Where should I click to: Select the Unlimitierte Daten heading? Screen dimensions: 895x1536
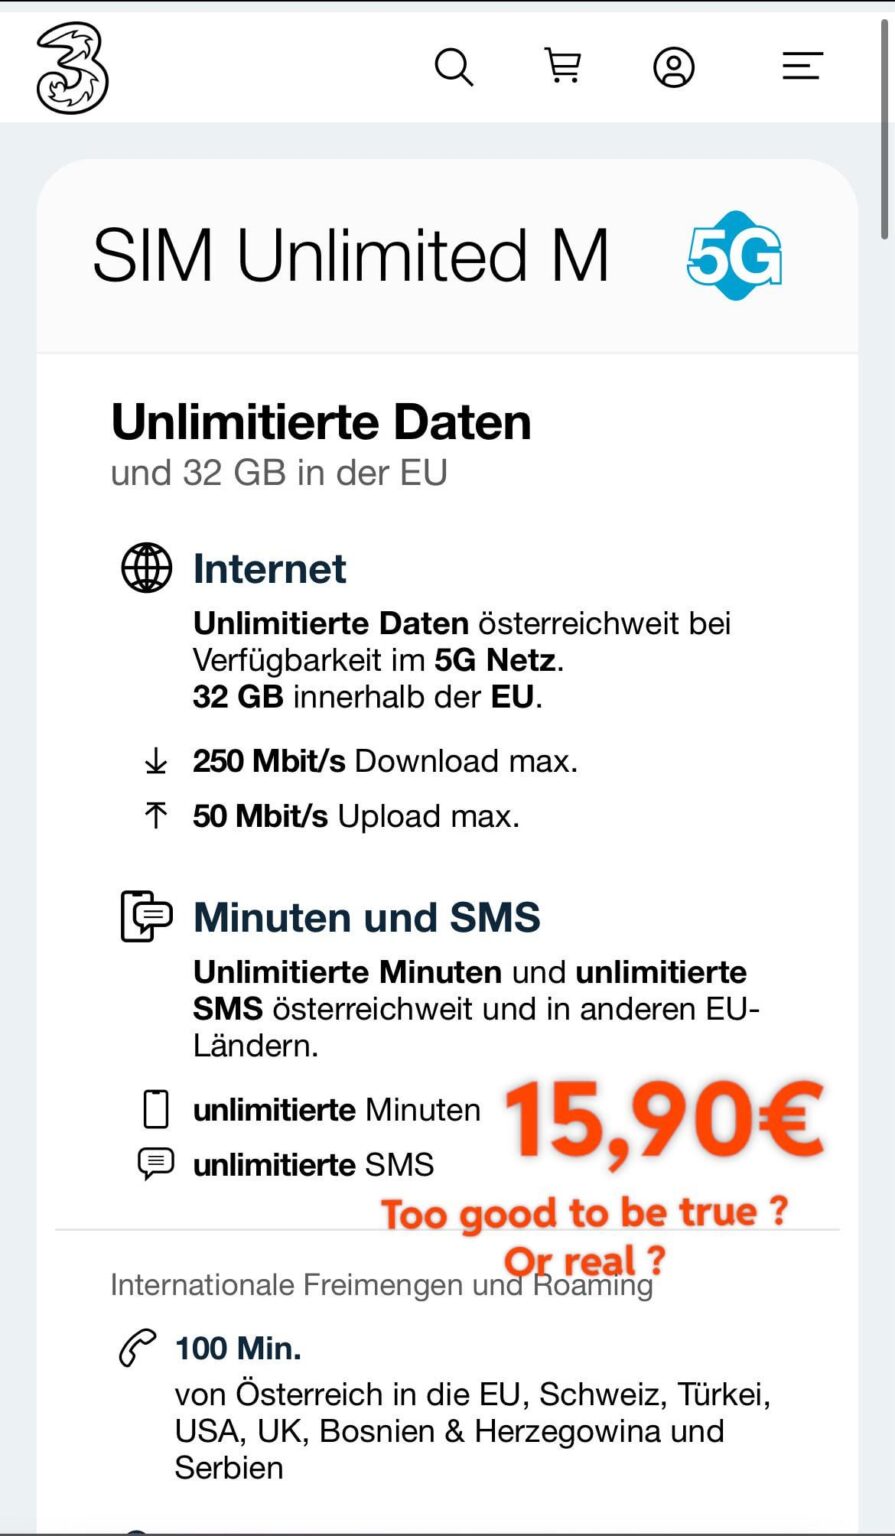(x=322, y=422)
